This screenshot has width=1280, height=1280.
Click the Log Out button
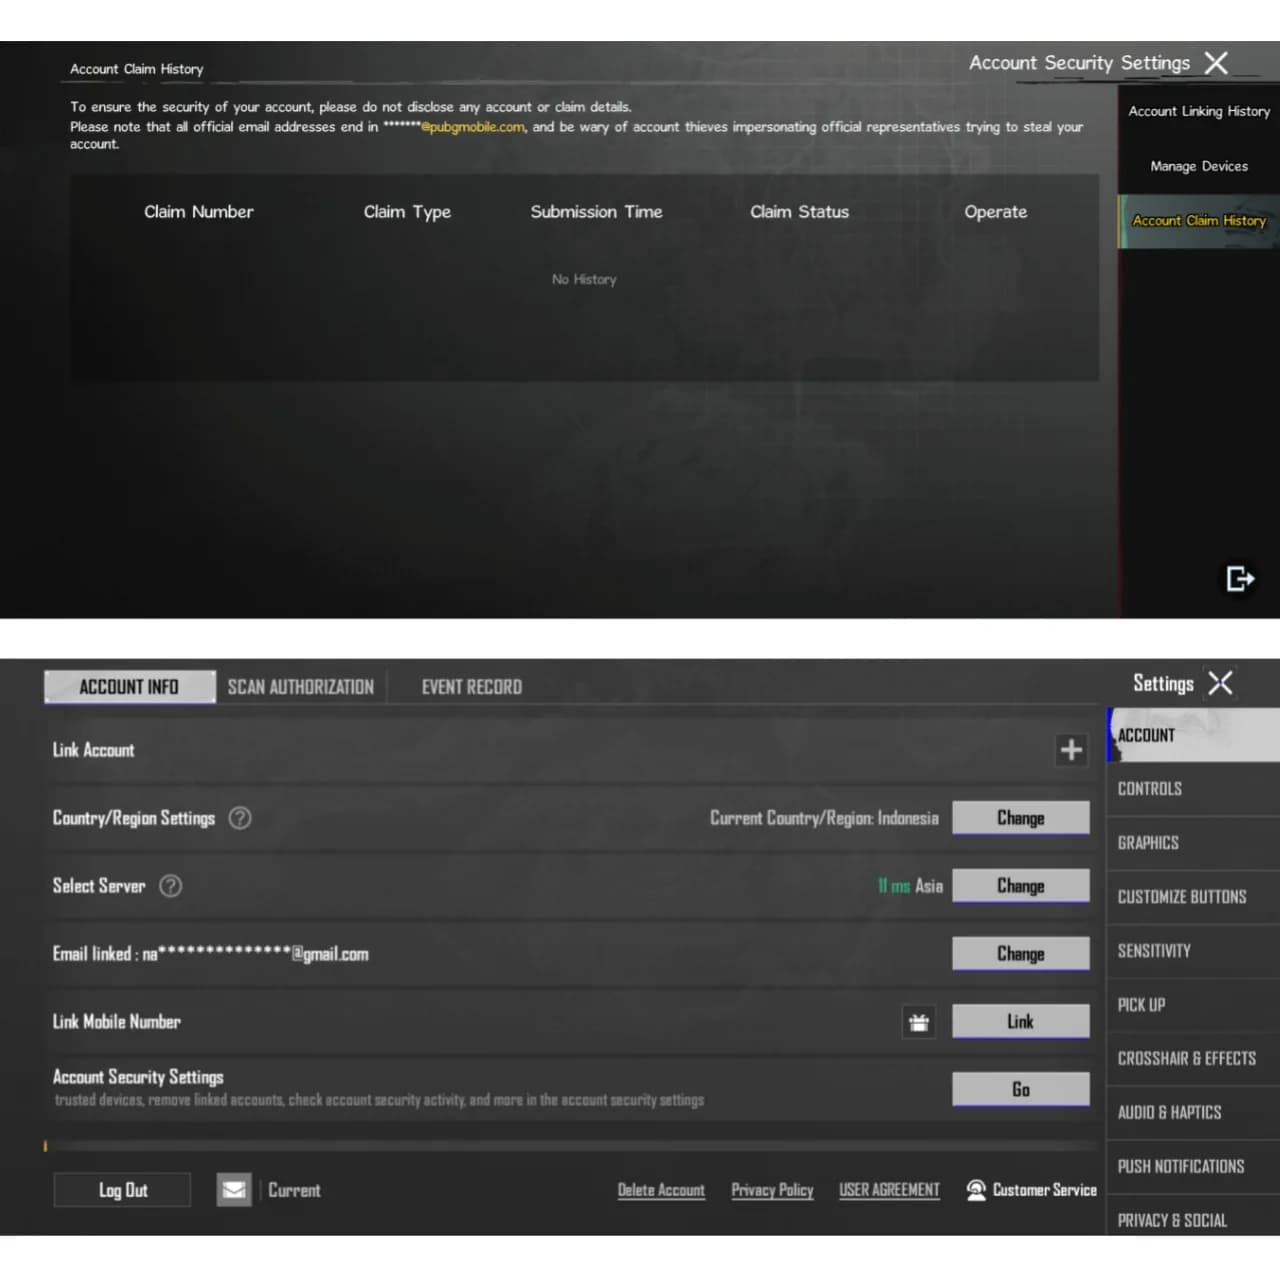pos(122,1190)
